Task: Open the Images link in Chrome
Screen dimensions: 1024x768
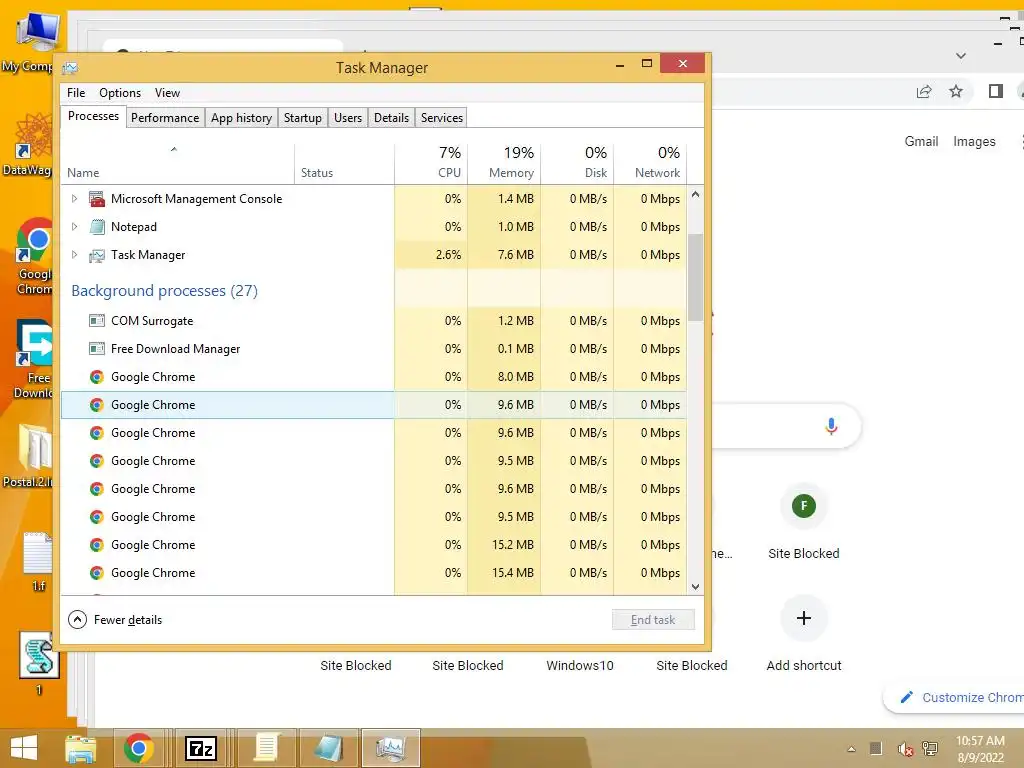Action: click(x=974, y=141)
